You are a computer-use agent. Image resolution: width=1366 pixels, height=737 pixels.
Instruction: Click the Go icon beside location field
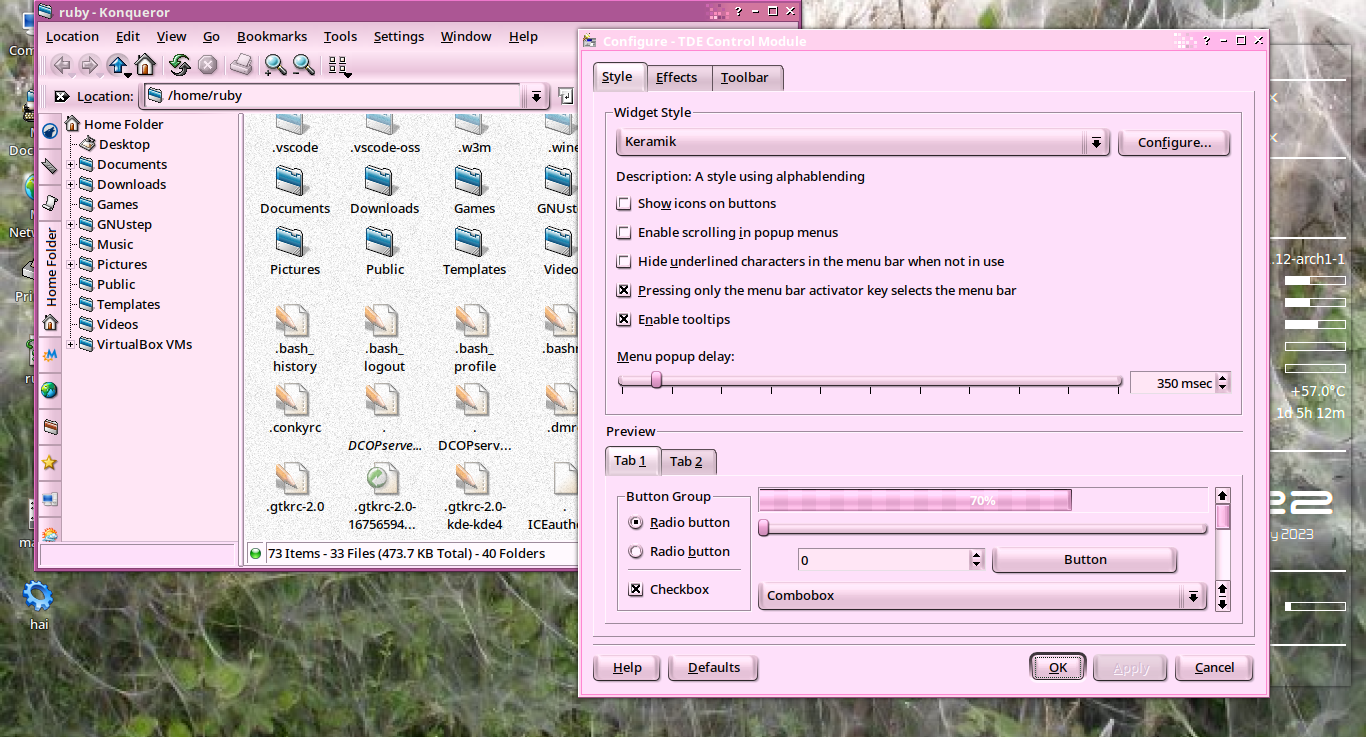tap(565, 96)
